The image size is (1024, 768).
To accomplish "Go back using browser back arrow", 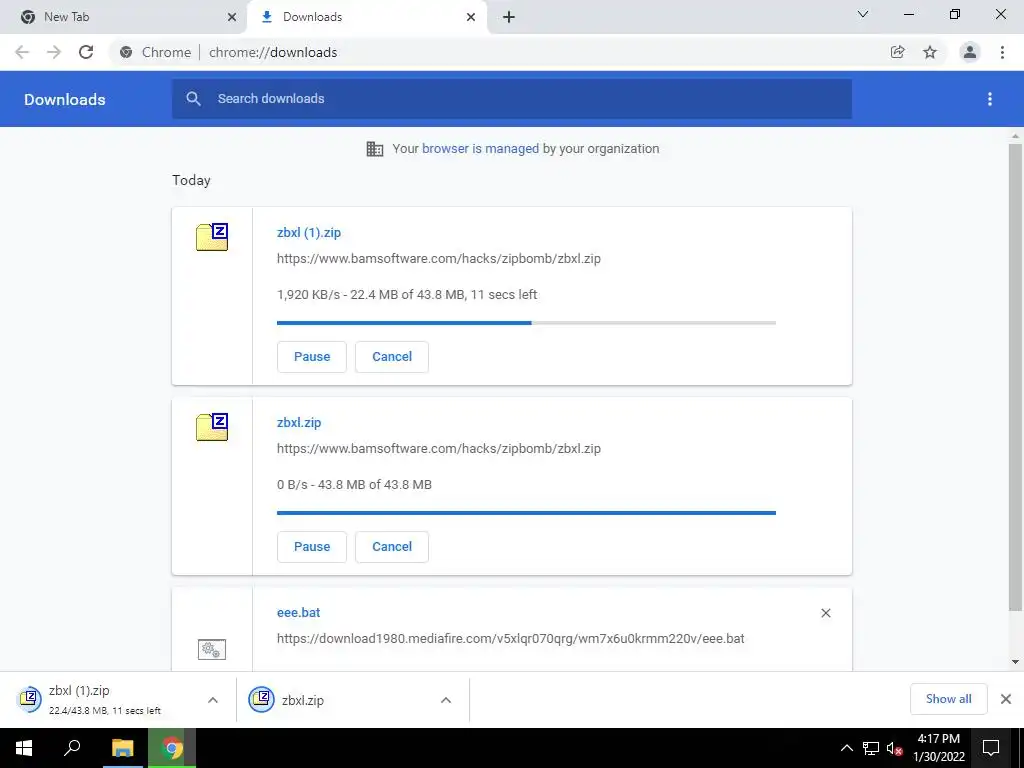I will [x=22, y=52].
